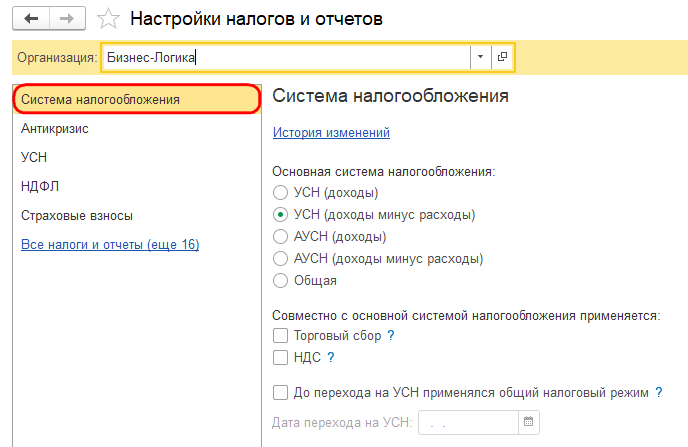Open История изменений link
Viewport: 688px width, 447px height.
(x=331, y=132)
